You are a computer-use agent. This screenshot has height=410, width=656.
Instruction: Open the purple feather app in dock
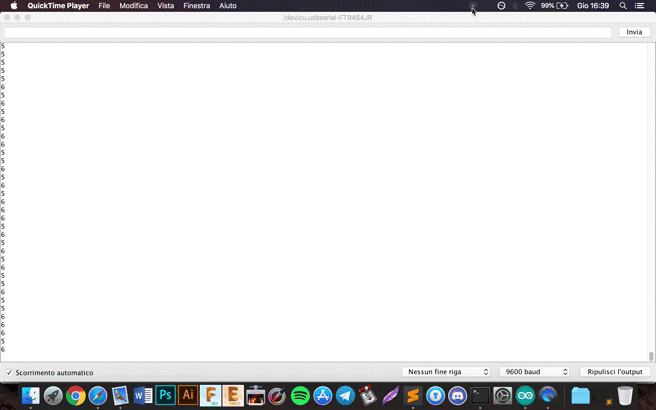pos(390,395)
